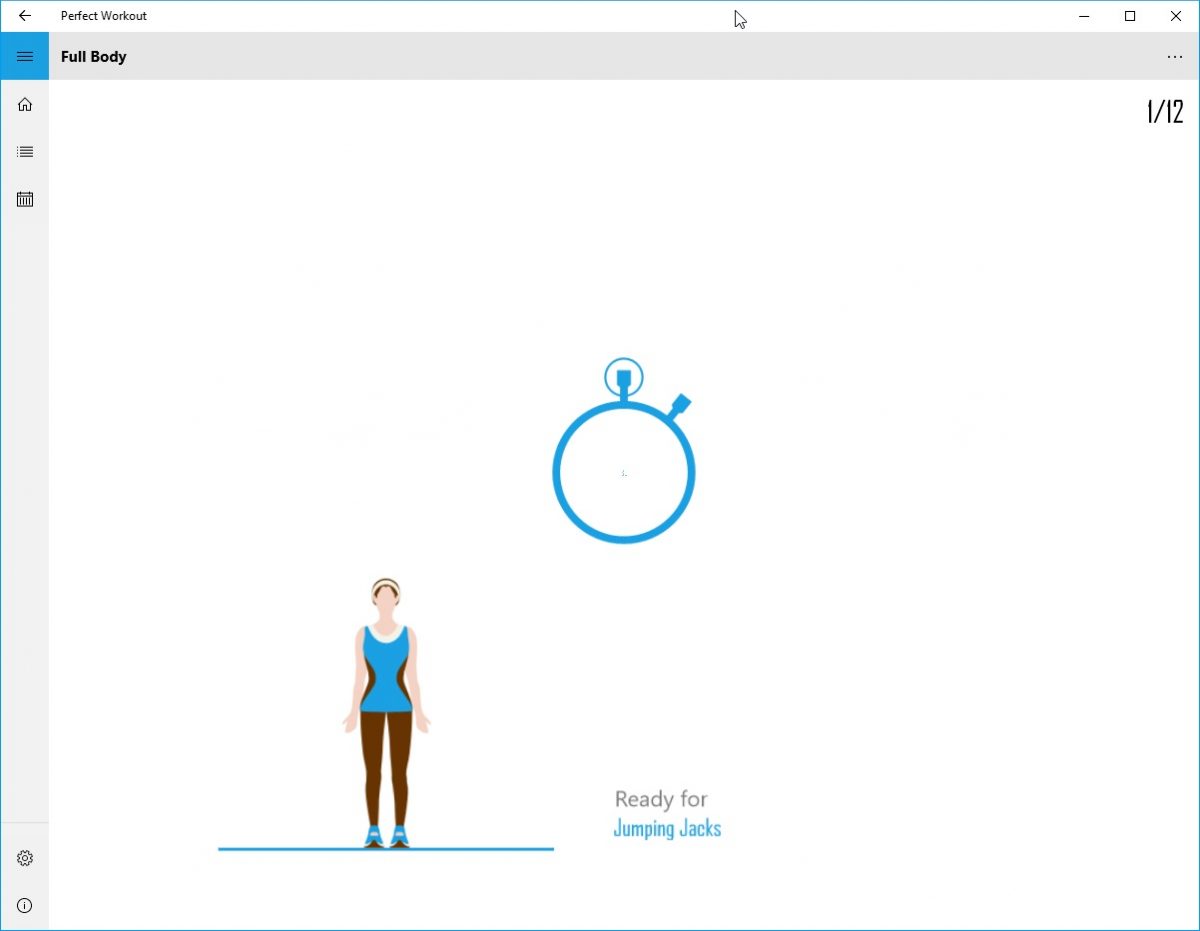Open the workout calendar icon
Screen dimensions: 1200x931
[24, 199]
